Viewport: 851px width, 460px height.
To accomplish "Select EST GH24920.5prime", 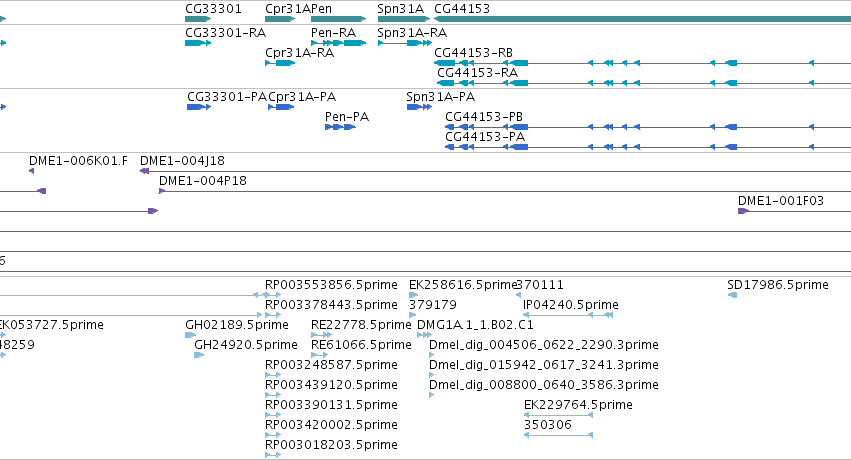I will (199, 355).
